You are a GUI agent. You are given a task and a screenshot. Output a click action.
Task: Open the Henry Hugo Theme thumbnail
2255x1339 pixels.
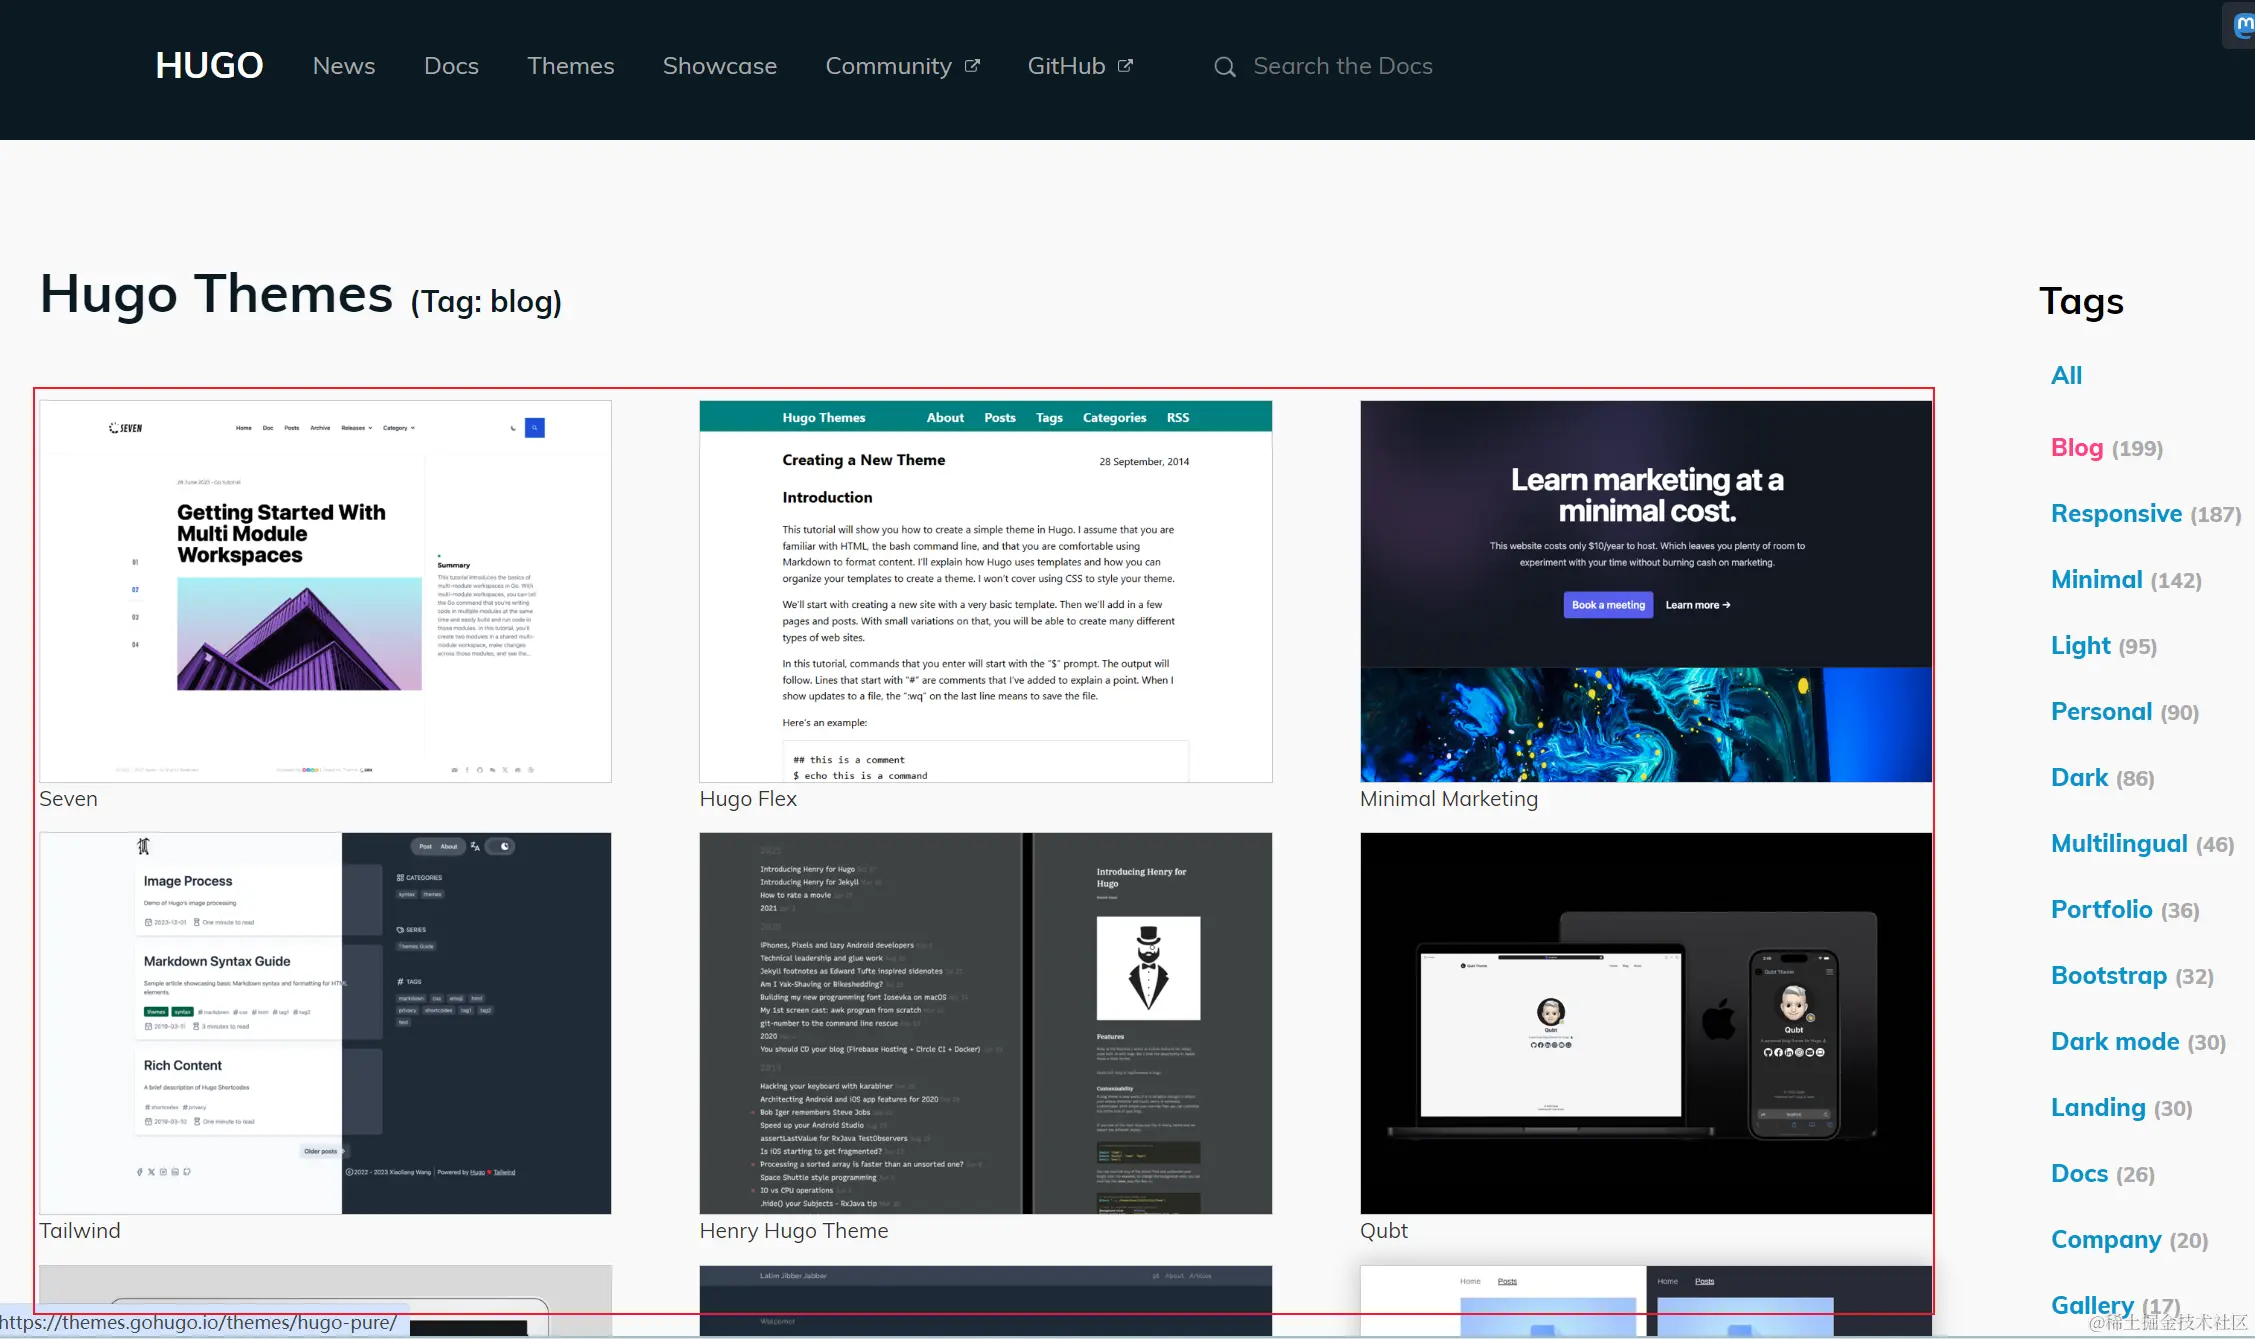[986, 1023]
